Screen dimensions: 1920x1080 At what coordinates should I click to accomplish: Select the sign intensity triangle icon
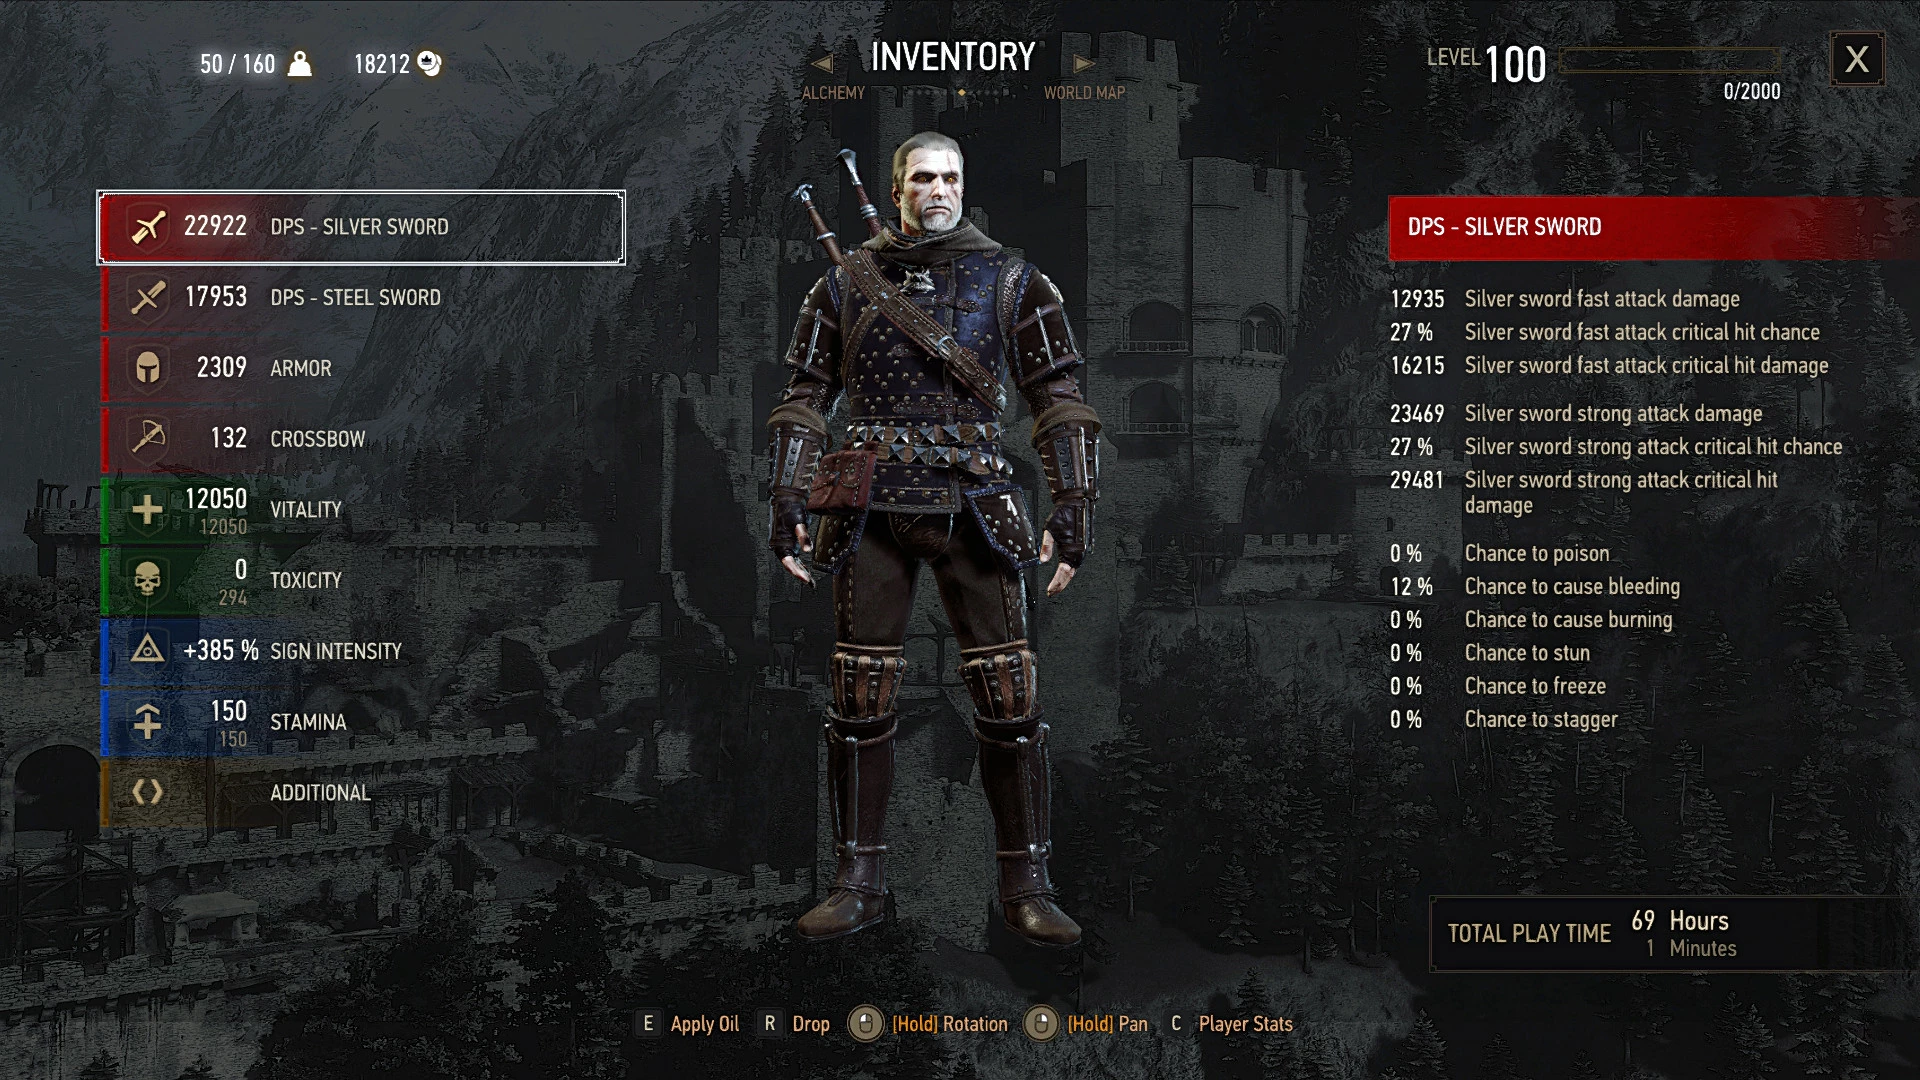[148, 650]
